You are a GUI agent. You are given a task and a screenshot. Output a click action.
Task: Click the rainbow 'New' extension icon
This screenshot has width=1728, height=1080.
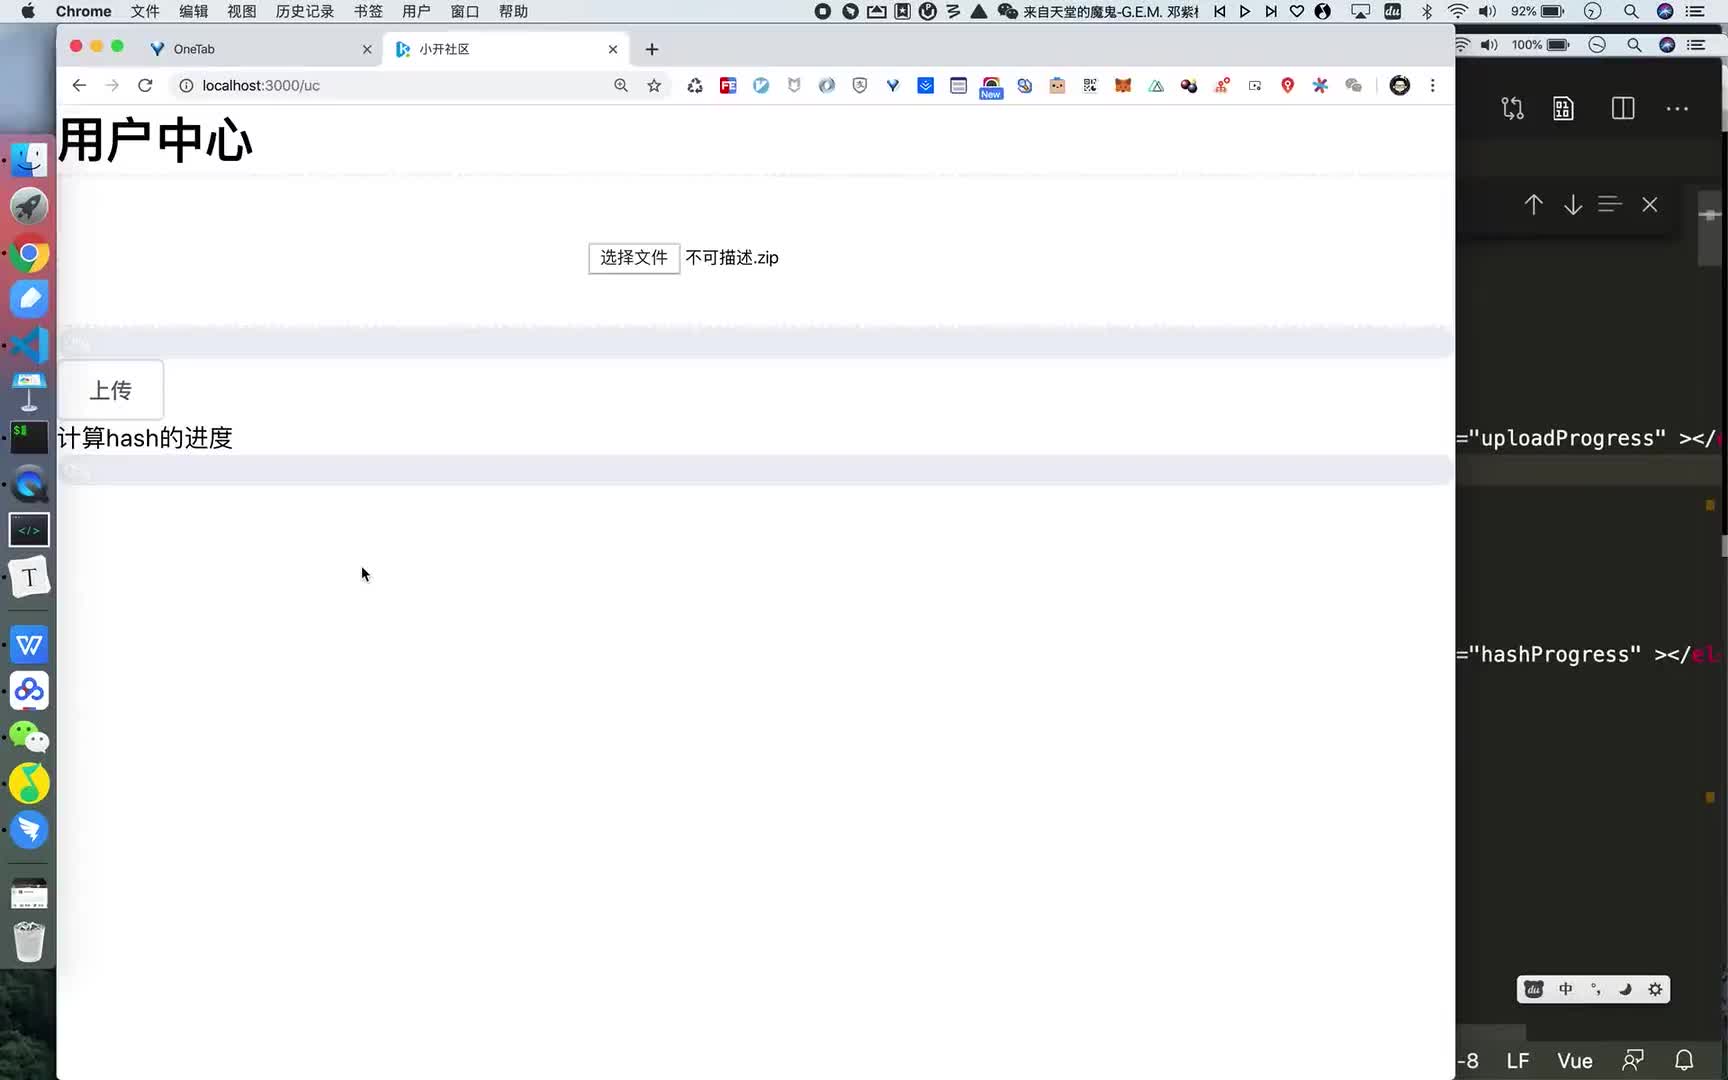pos(991,88)
